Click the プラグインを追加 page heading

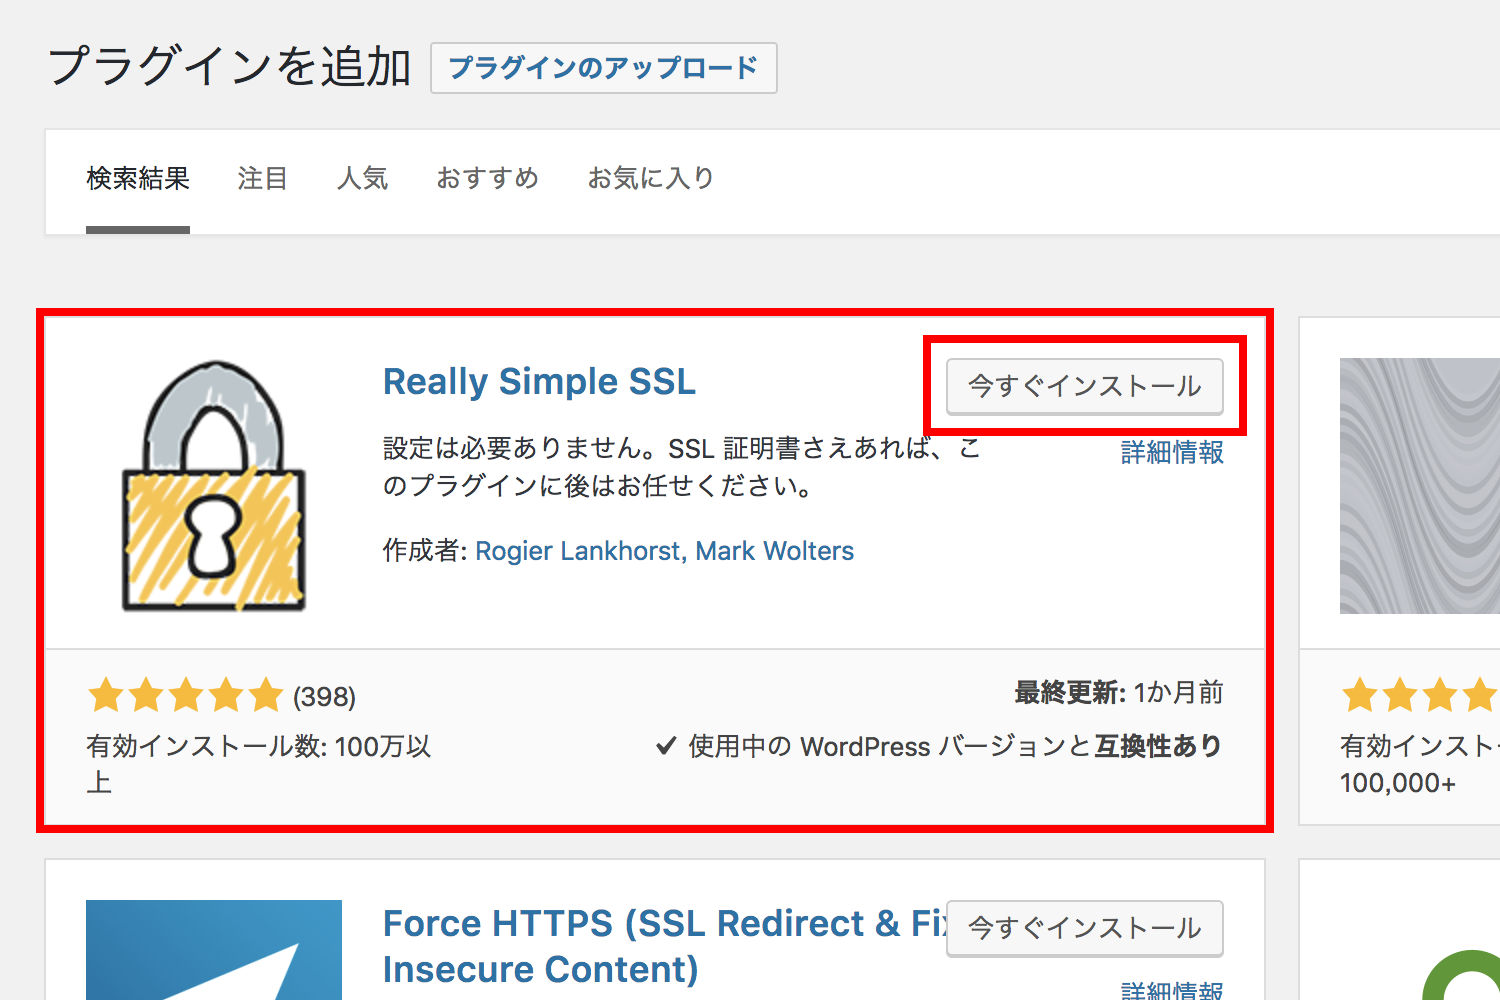point(230,67)
